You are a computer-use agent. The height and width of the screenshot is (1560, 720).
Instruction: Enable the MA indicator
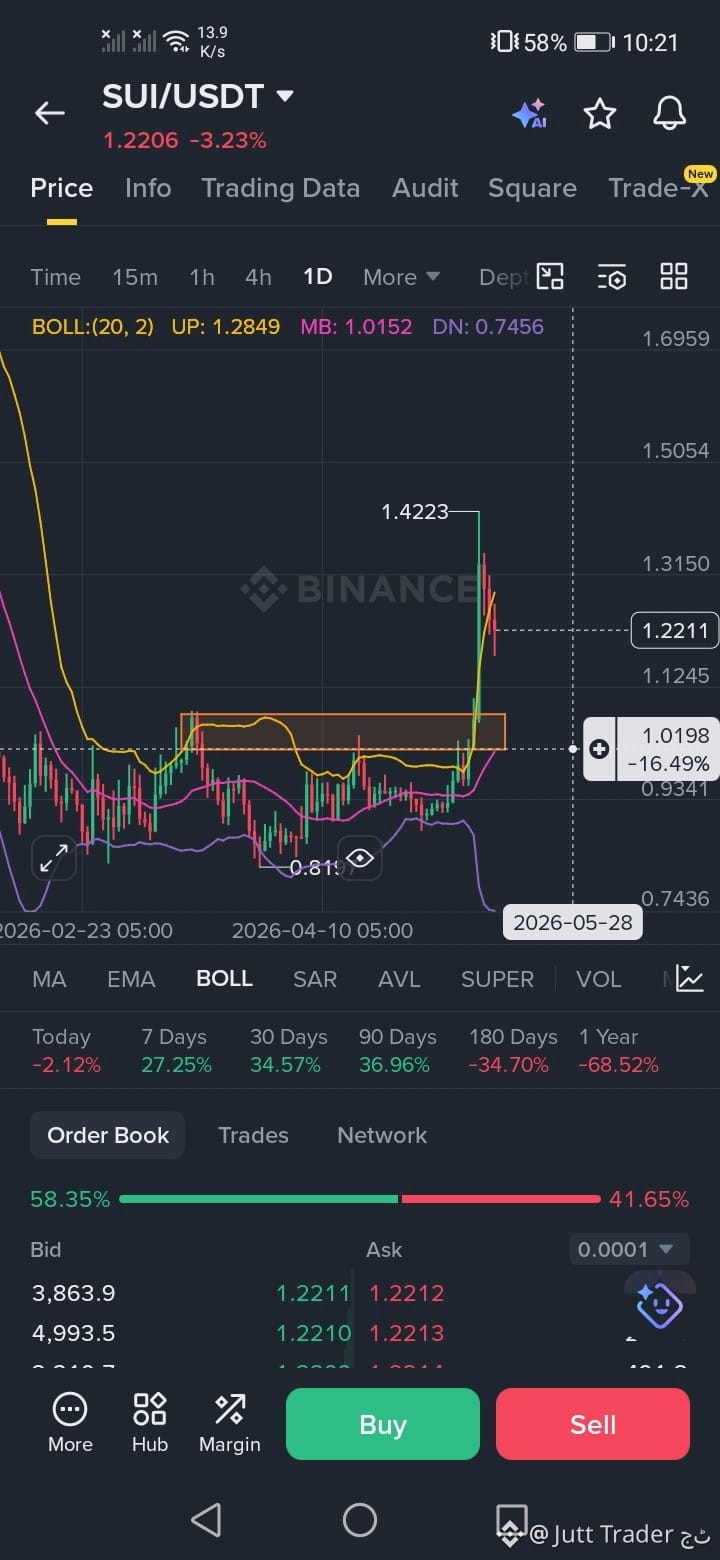49,979
